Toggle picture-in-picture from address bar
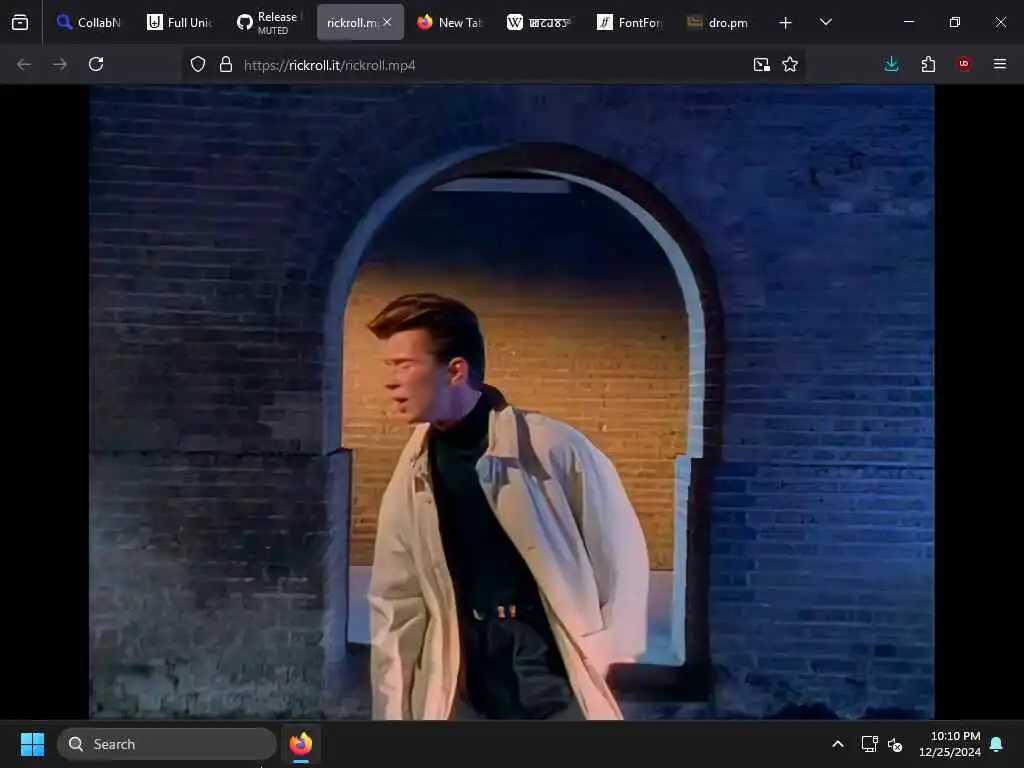The image size is (1024, 768). (761, 65)
